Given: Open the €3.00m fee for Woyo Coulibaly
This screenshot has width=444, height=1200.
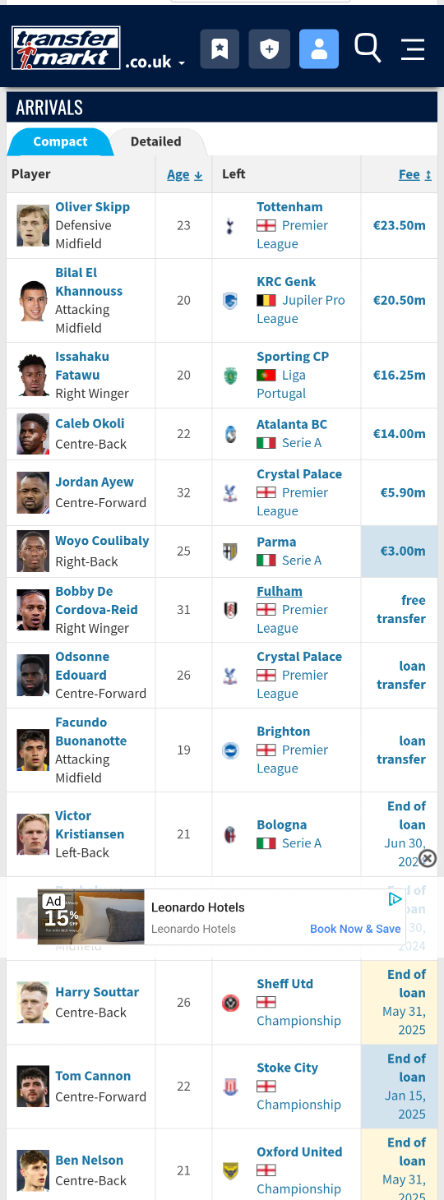Looking at the screenshot, I should click(399, 552).
